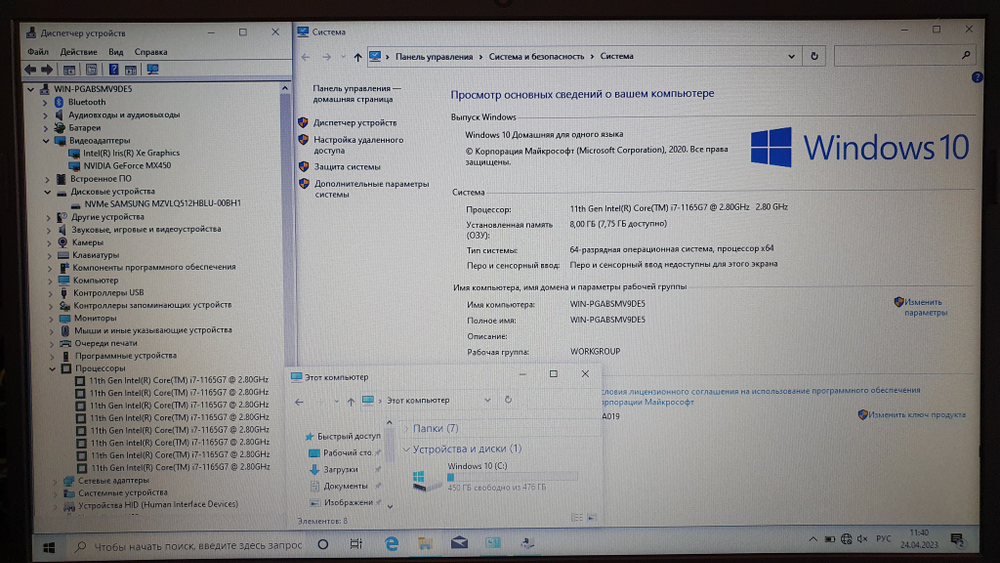Open Документы in quick access
The image size is (1000, 563).
pos(345,486)
